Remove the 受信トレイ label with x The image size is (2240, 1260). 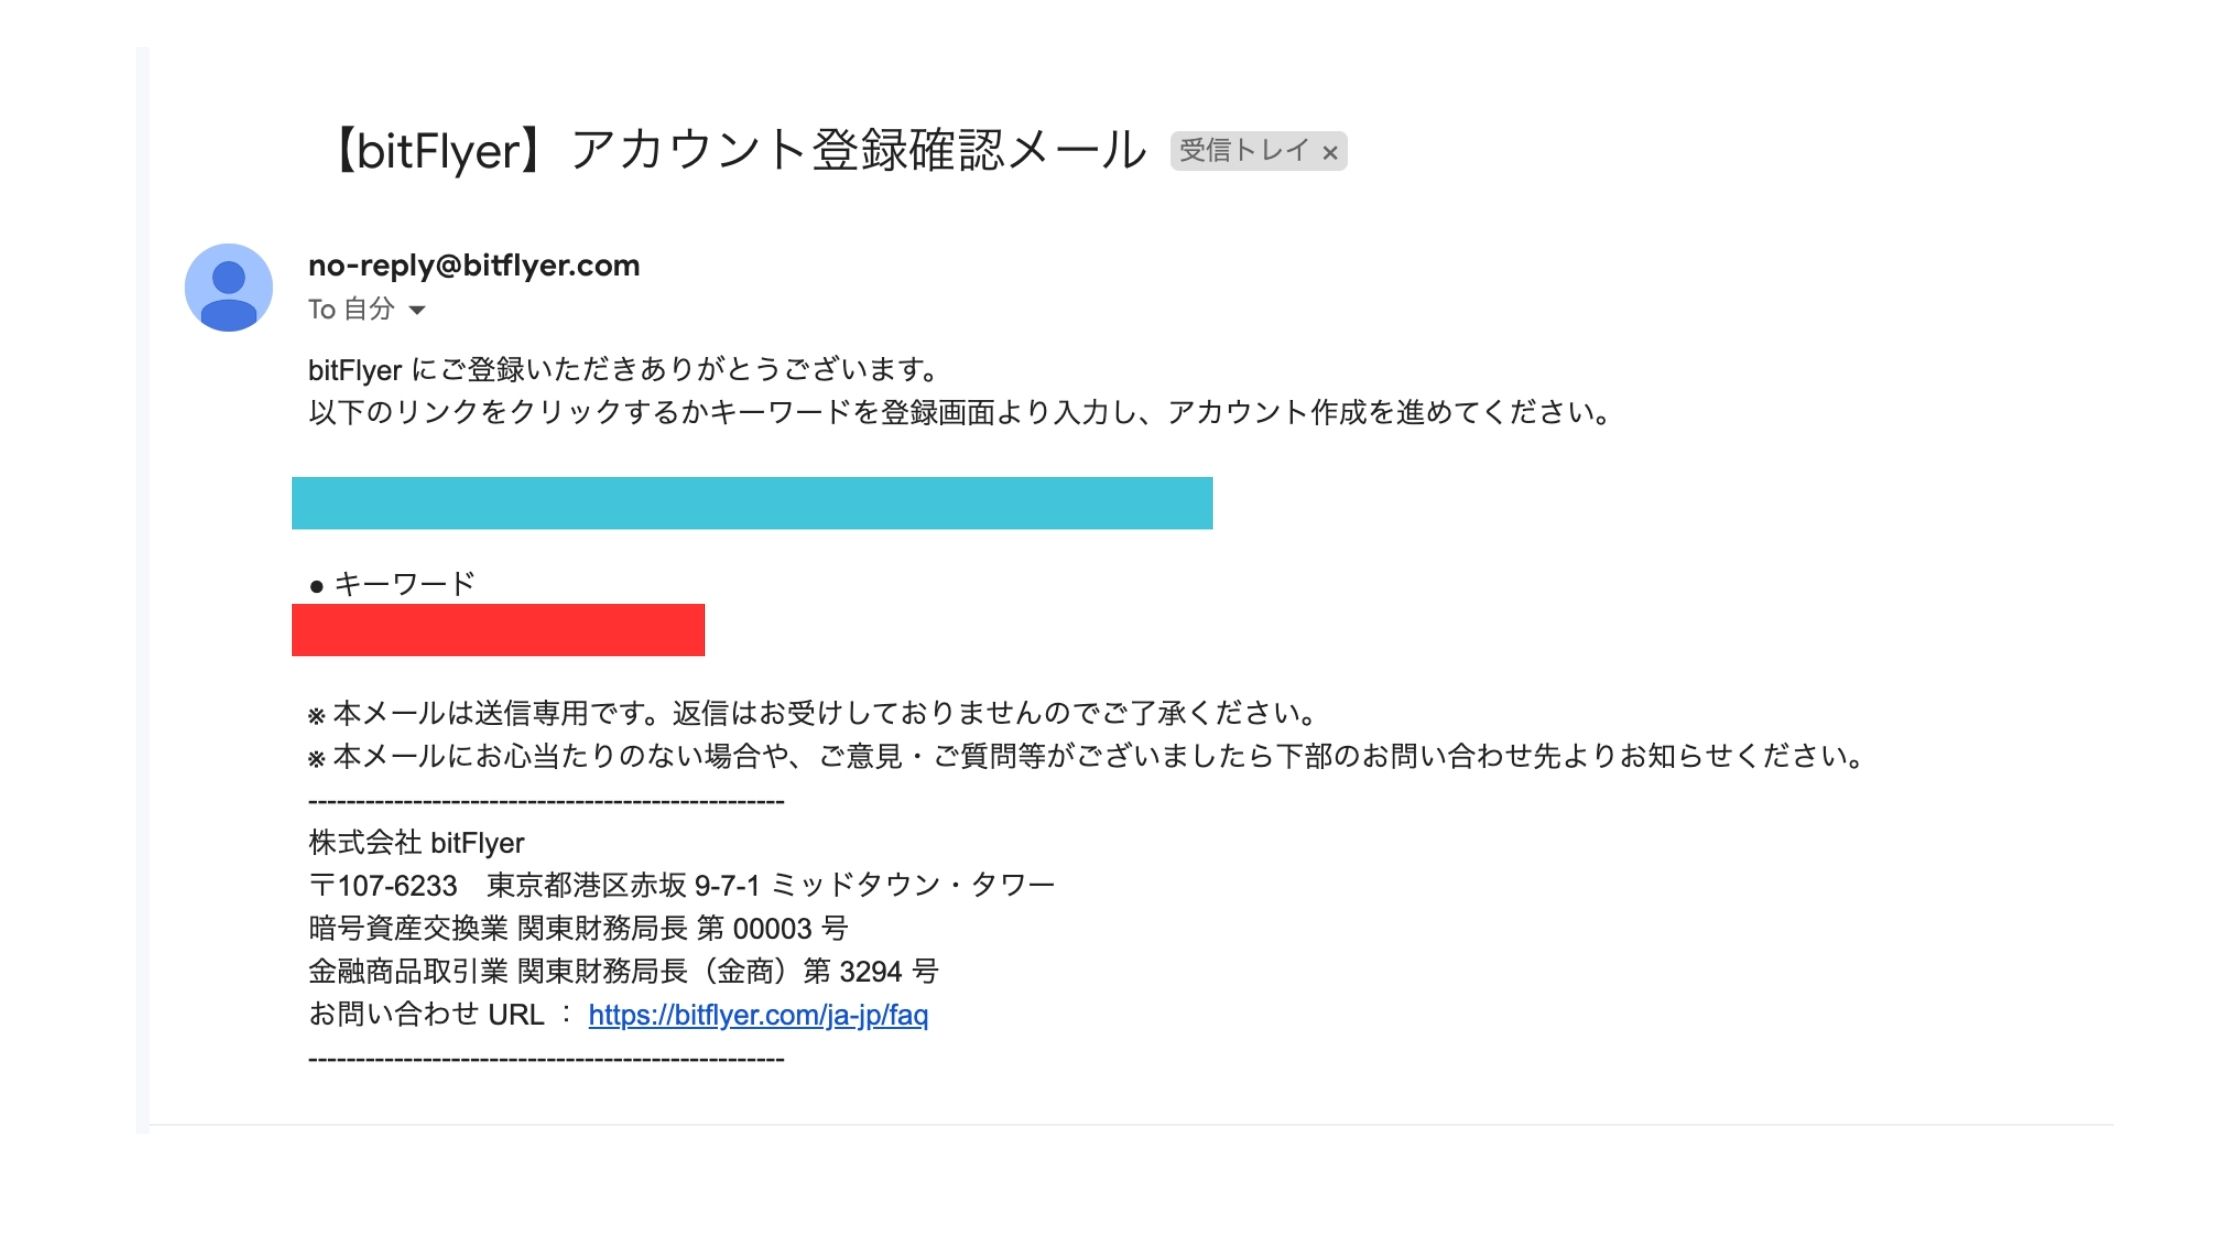1329,153
